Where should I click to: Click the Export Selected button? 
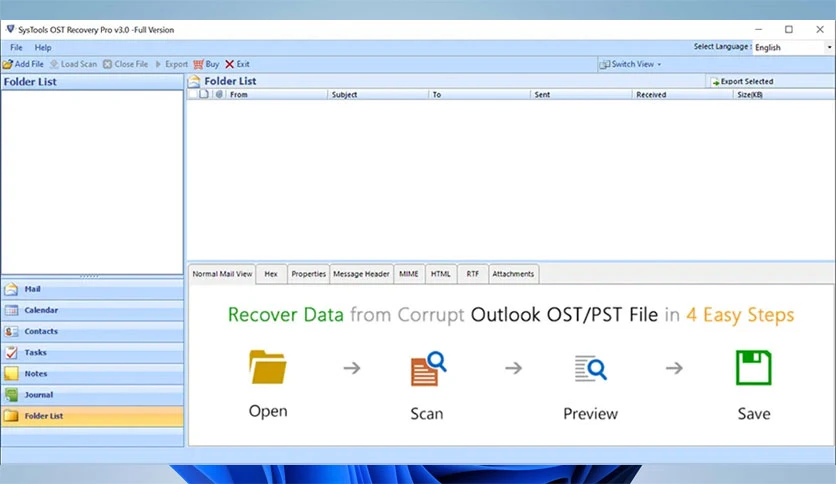point(742,82)
